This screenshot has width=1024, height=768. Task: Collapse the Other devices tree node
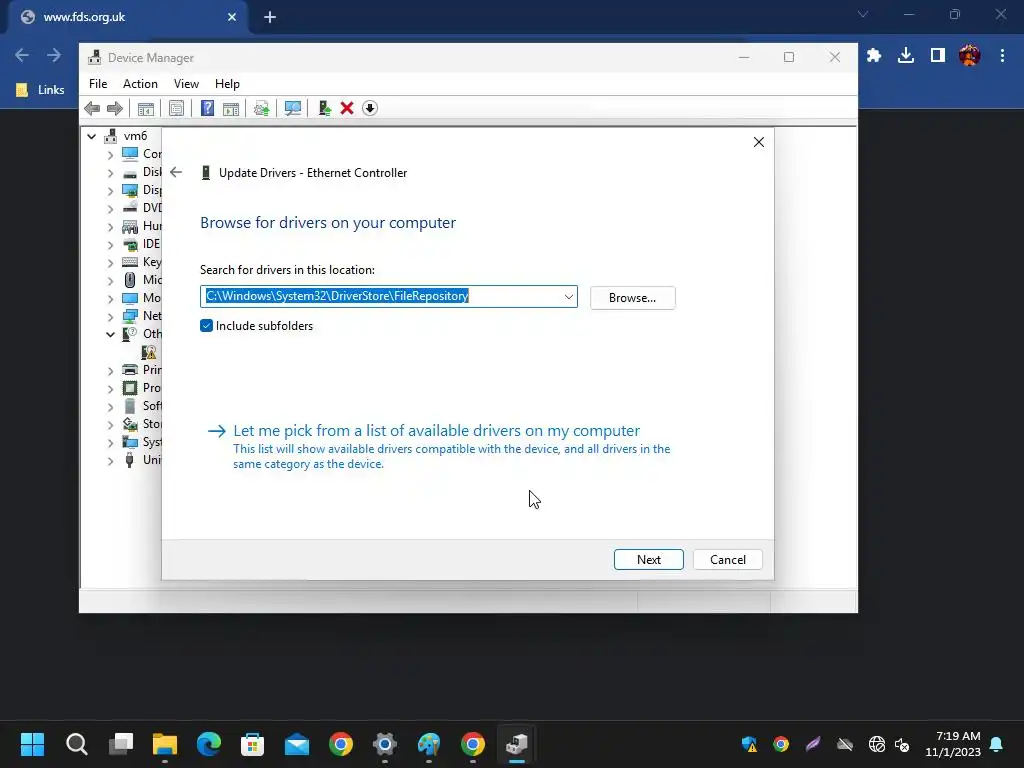coord(110,334)
